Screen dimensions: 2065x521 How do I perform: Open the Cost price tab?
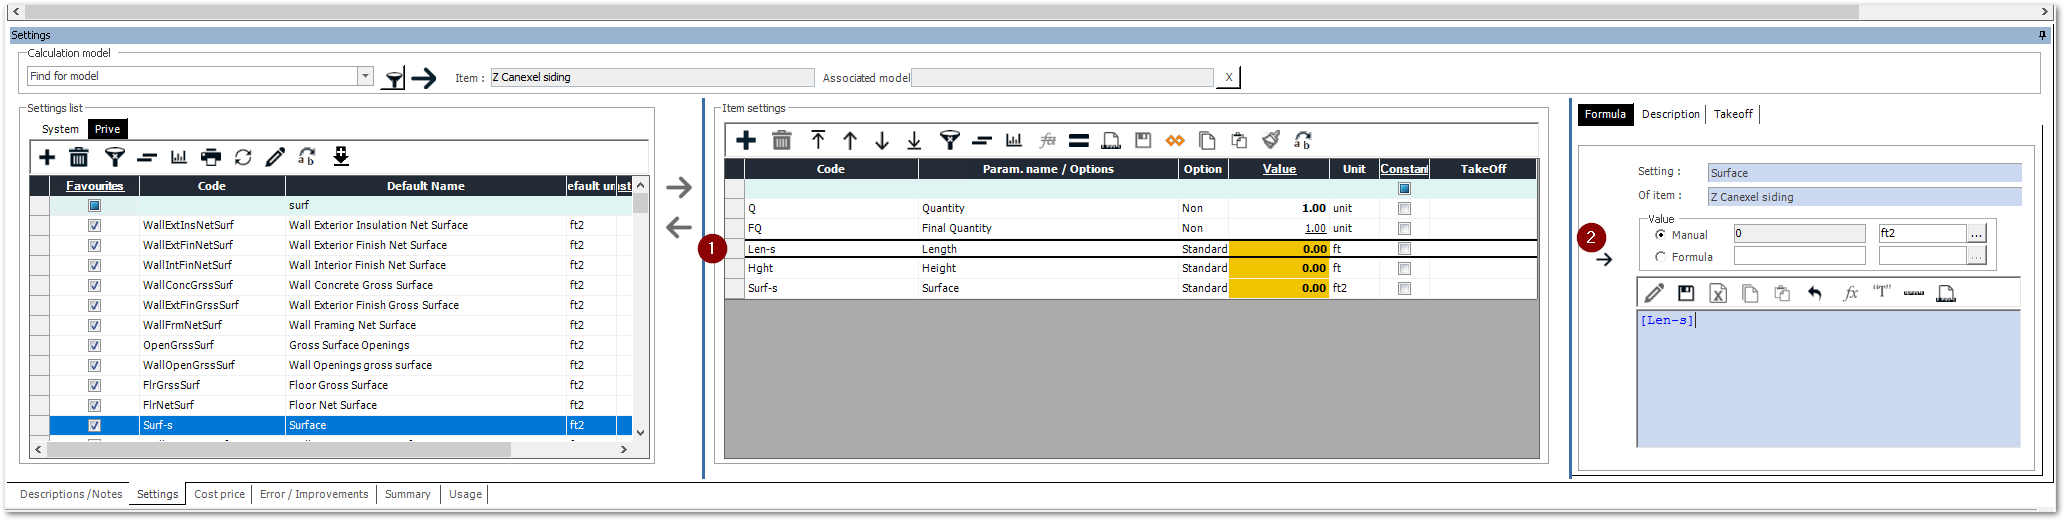coord(219,494)
